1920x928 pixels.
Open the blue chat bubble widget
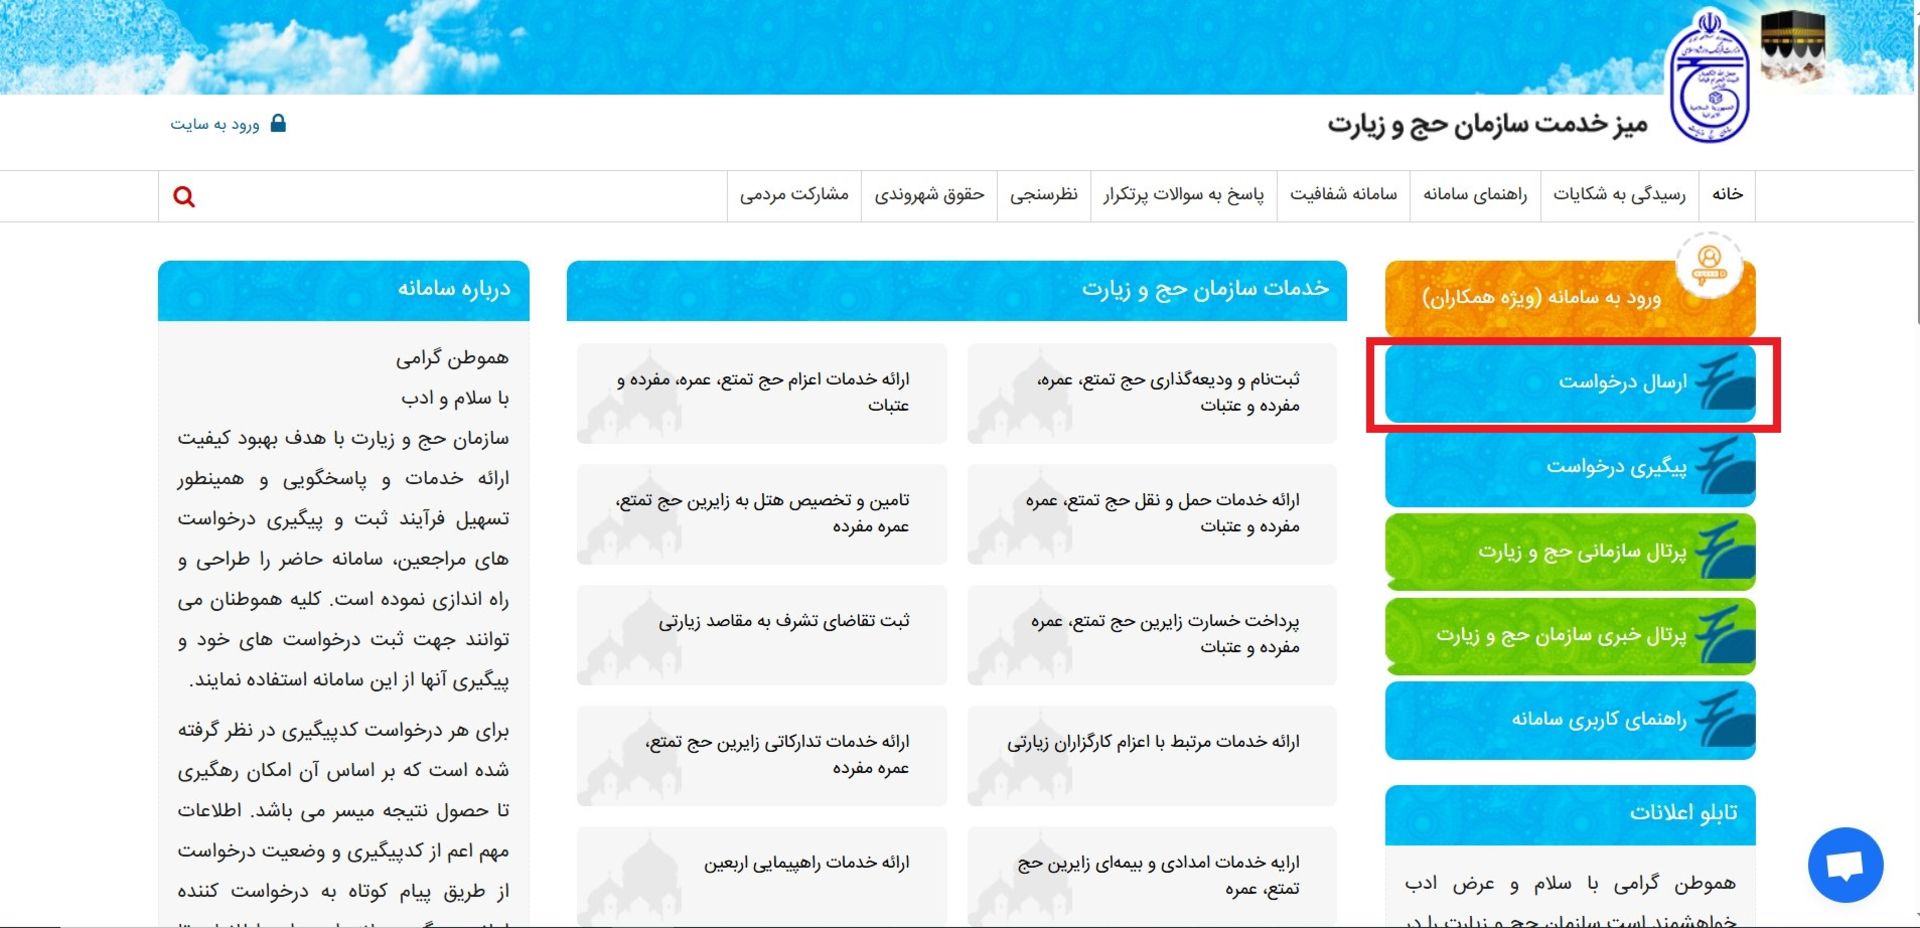point(1845,865)
